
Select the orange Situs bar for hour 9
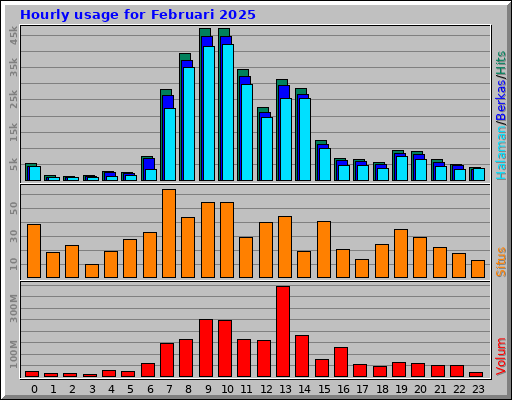click(208, 240)
